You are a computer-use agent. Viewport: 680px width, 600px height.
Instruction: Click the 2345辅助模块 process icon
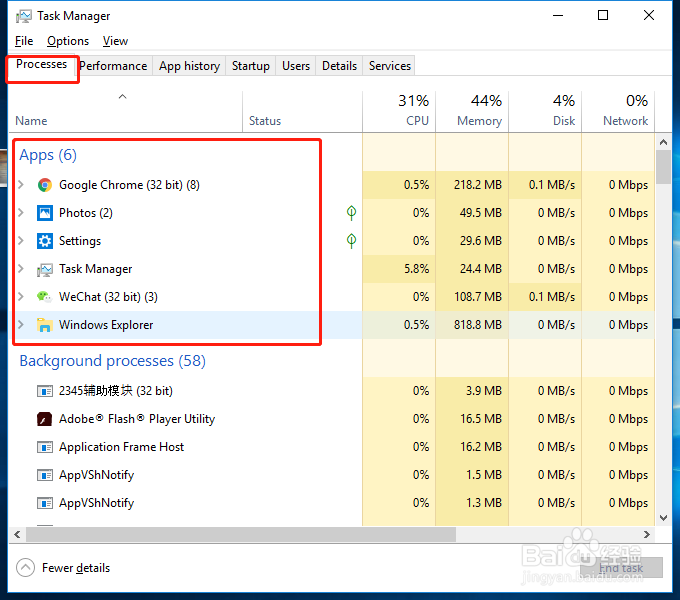(x=45, y=391)
